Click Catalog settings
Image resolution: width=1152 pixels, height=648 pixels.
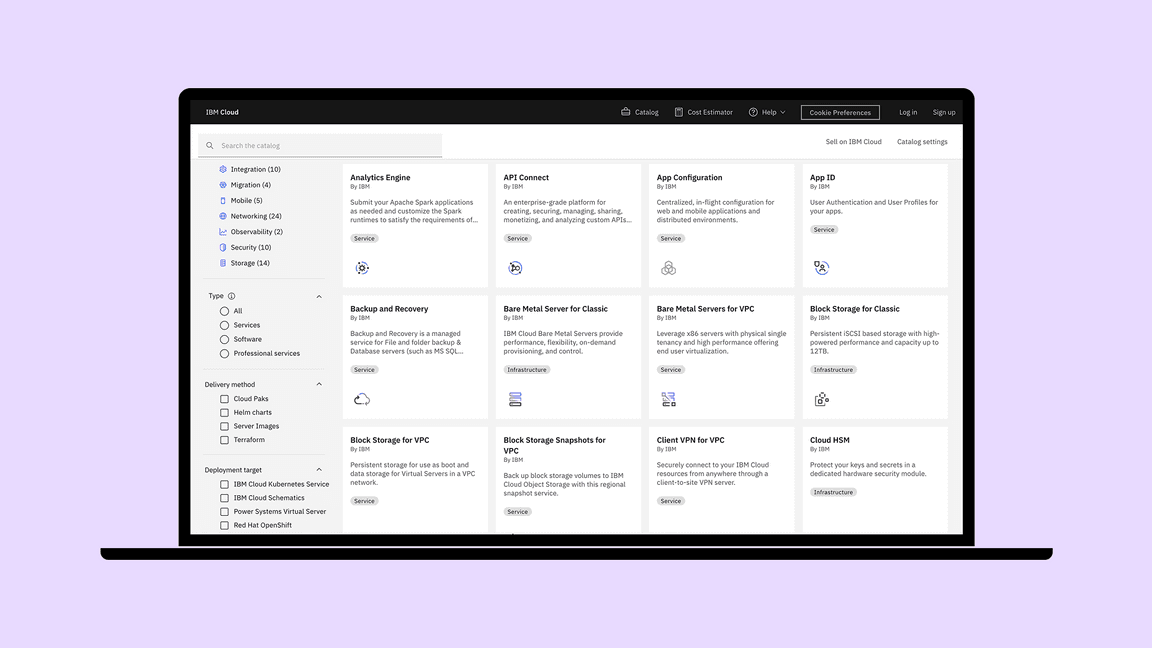[920, 141]
